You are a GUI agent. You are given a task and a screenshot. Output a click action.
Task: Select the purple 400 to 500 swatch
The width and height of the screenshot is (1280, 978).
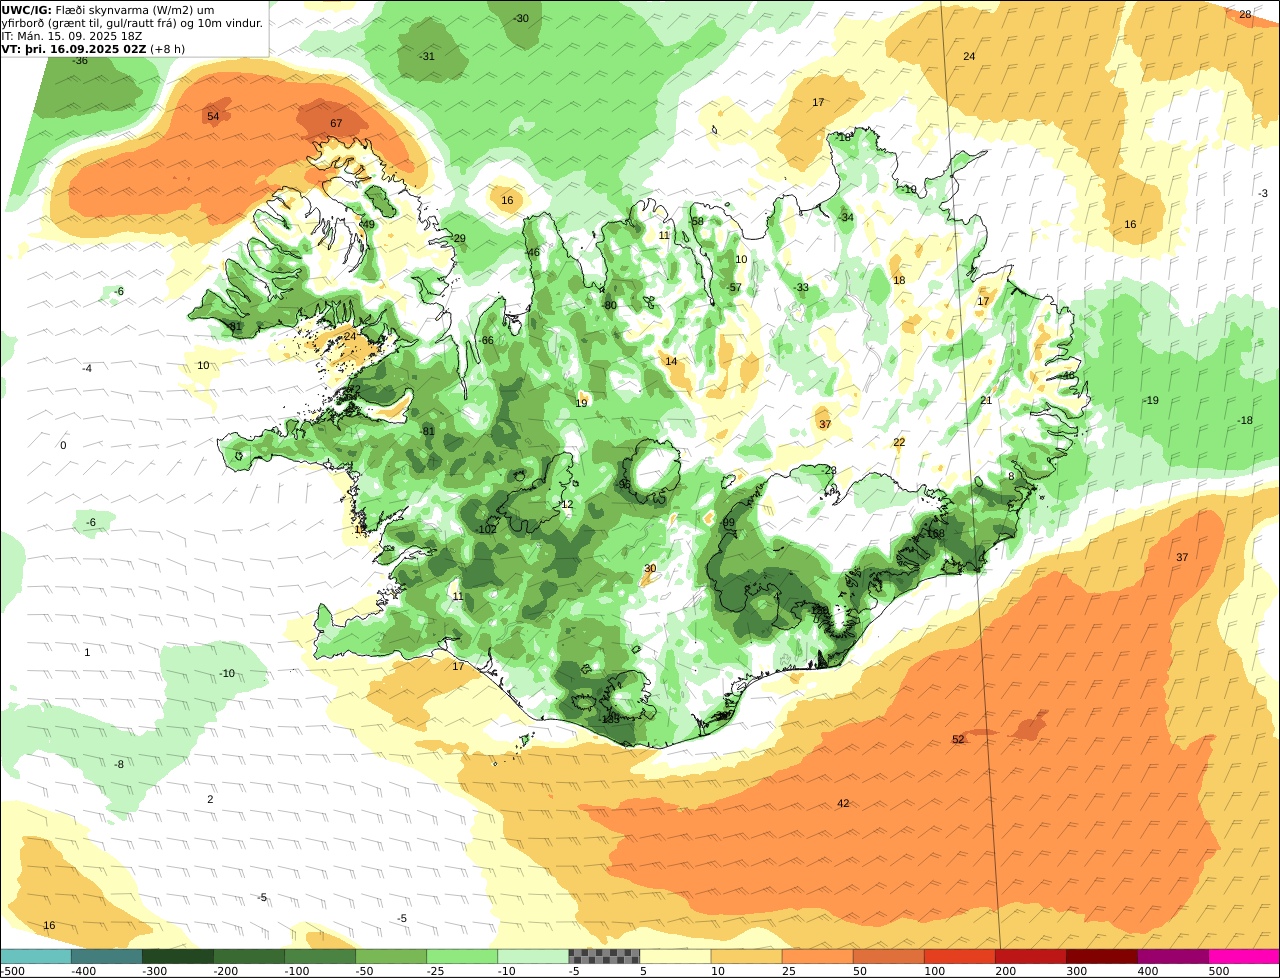[x=1172, y=956]
